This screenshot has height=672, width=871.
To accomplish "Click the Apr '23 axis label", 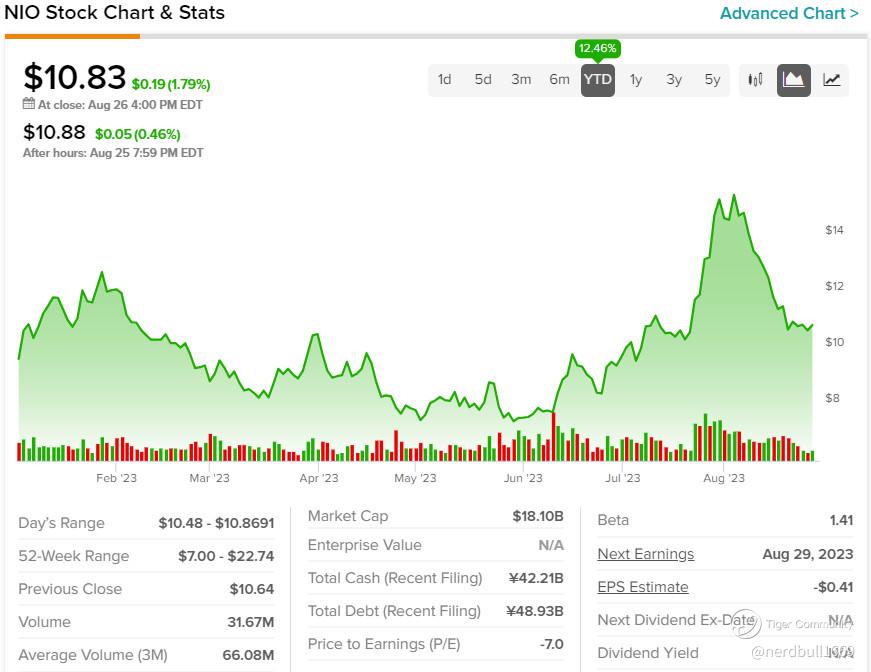I will [319, 478].
